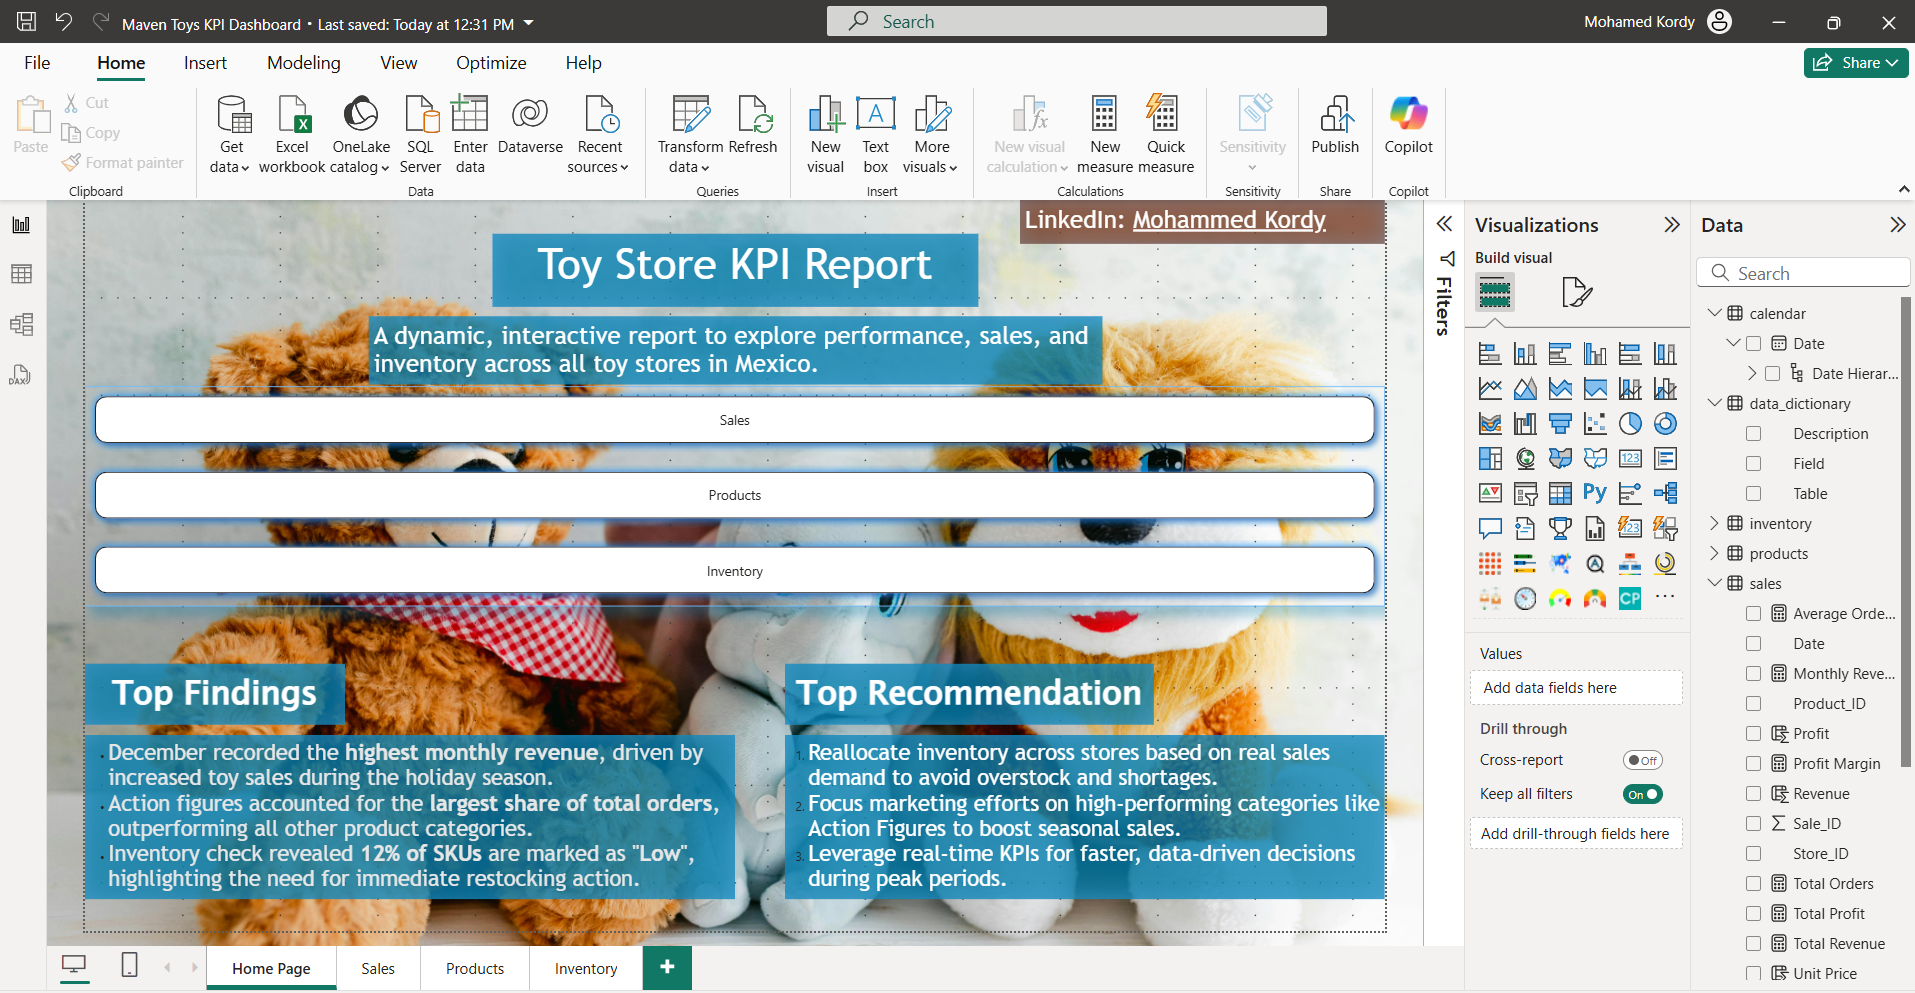This screenshot has height=993, width=1915.
Task: Pick the Scatter chart visualization
Action: 1595,424
